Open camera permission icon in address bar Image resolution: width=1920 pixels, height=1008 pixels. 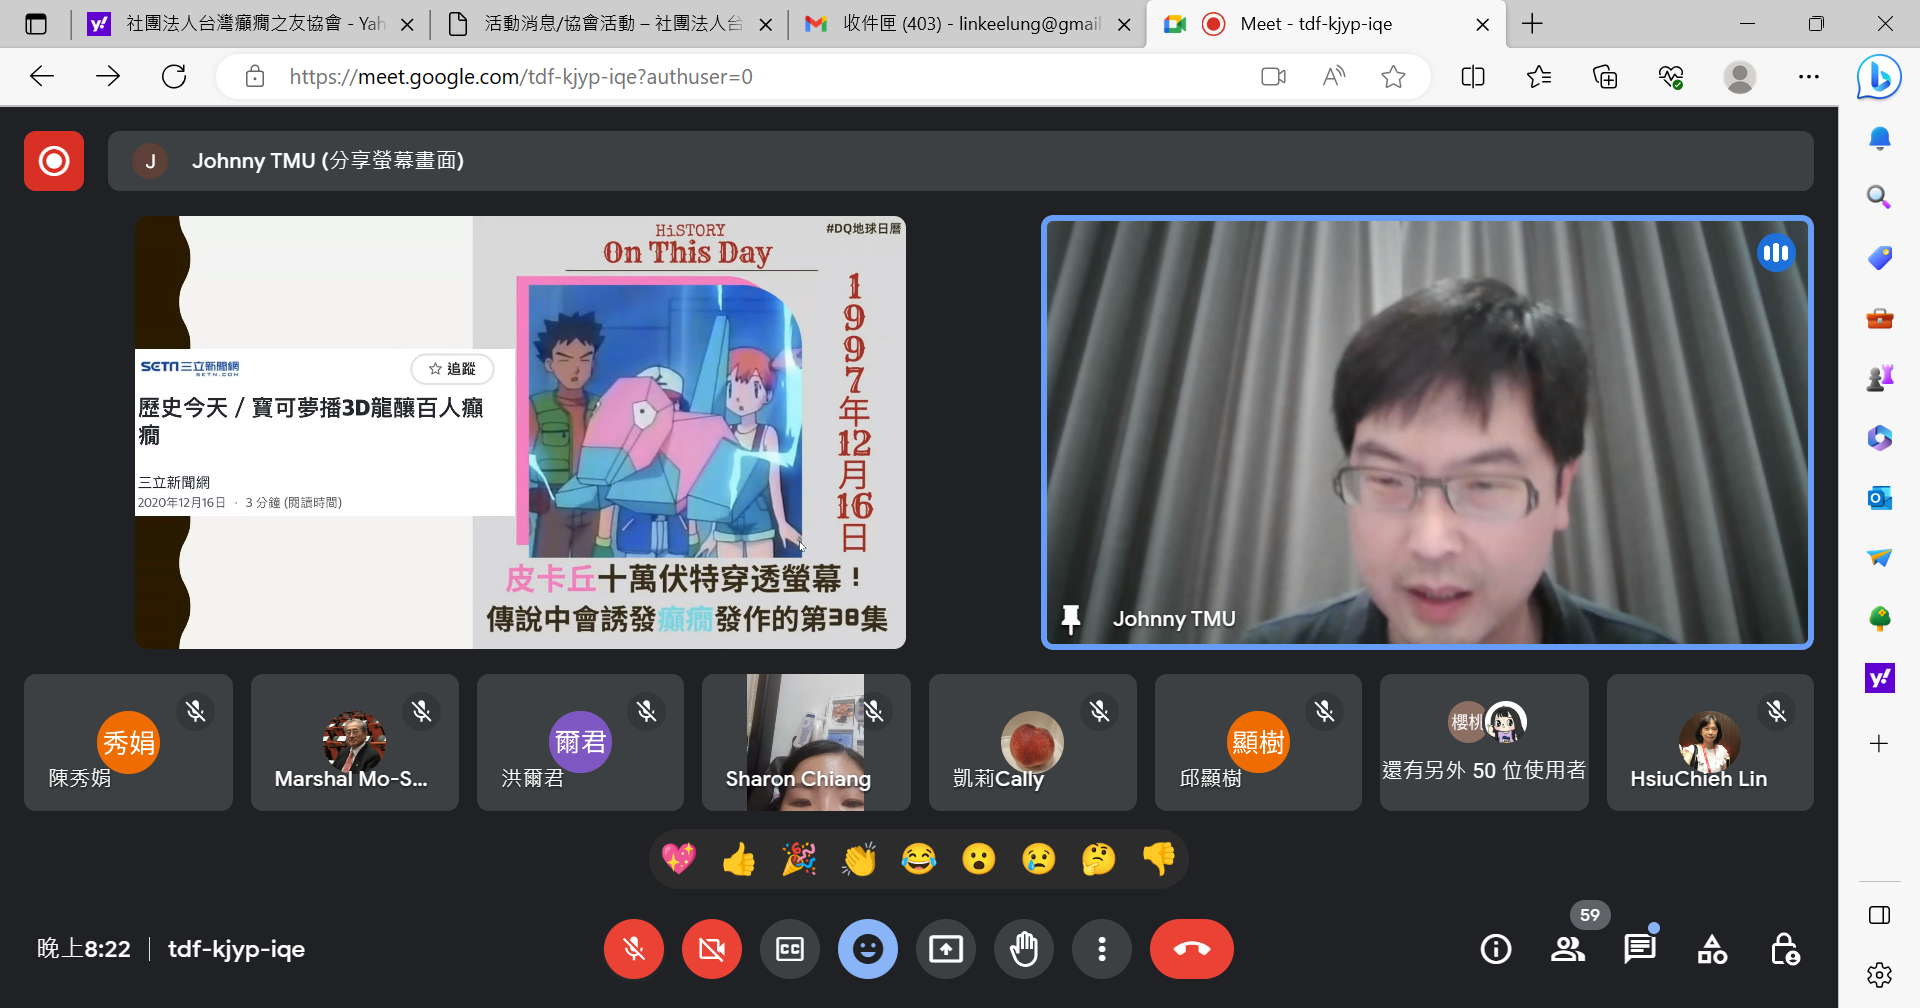(x=1273, y=77)
